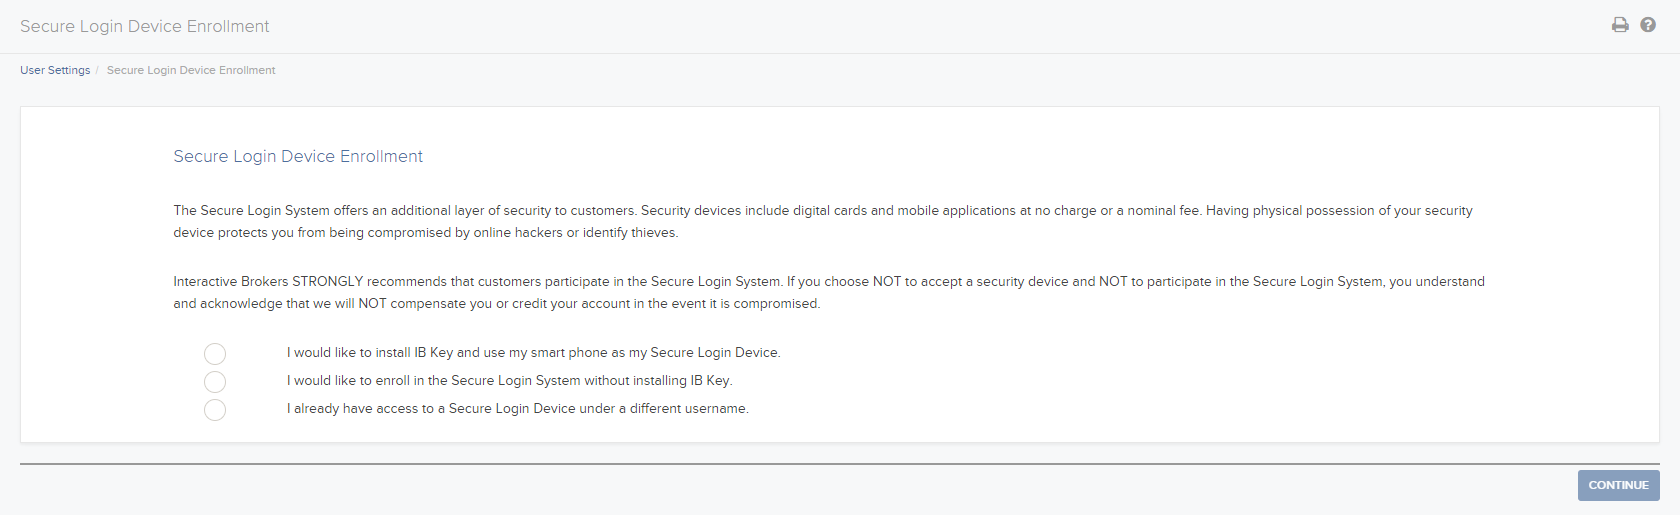Go back to User Settings breadcrumb
1680x515 pixels.
pyautogui.click(x=55, y=70)
